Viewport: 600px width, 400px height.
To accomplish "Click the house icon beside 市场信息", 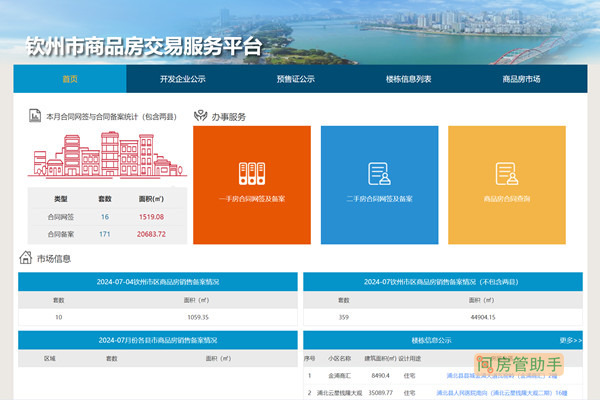I will [x=26, y=258].
